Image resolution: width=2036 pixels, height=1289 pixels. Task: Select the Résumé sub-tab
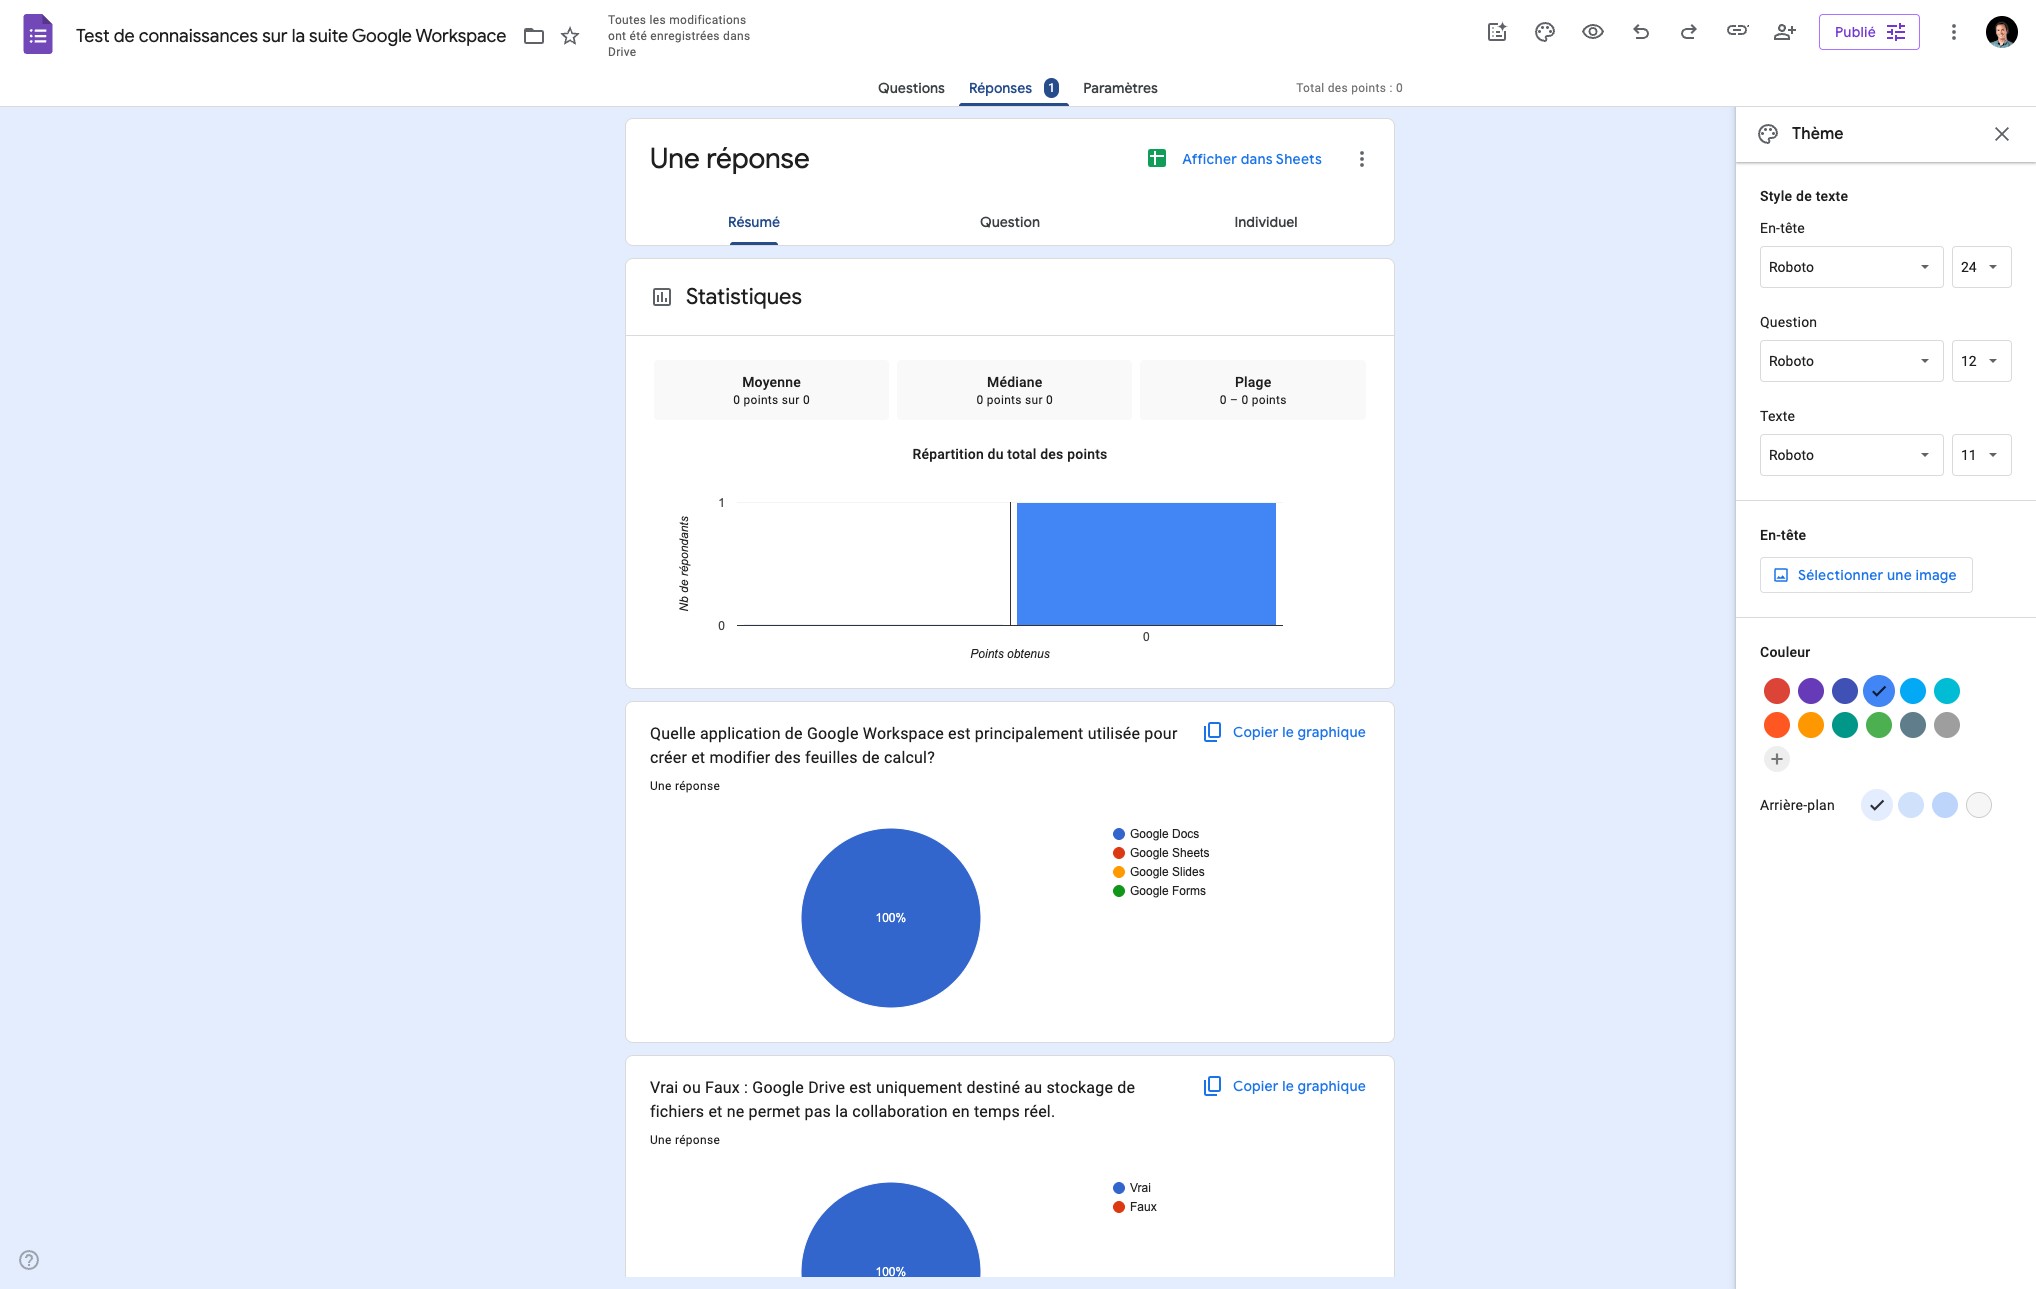tap(754, 222)
